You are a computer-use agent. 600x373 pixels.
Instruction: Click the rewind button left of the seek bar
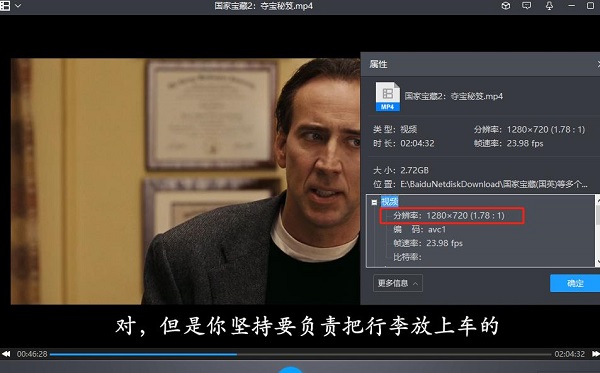[6, 354]
